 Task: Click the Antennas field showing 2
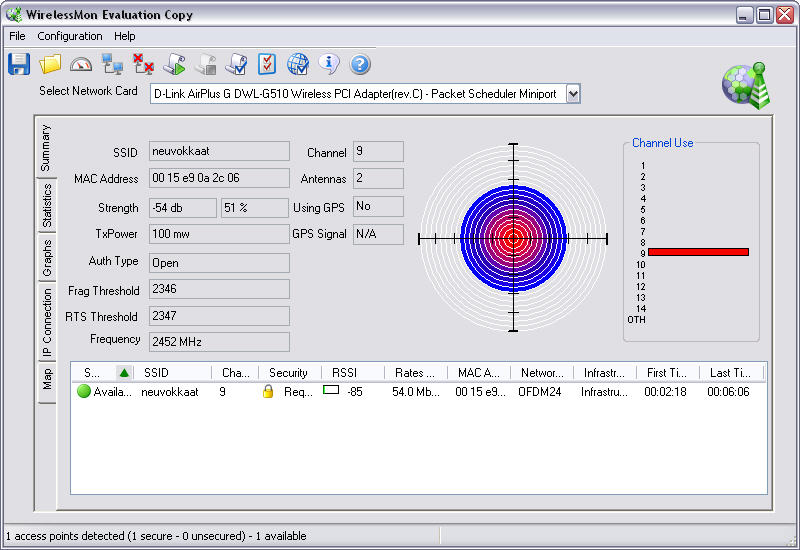[379, 178]
